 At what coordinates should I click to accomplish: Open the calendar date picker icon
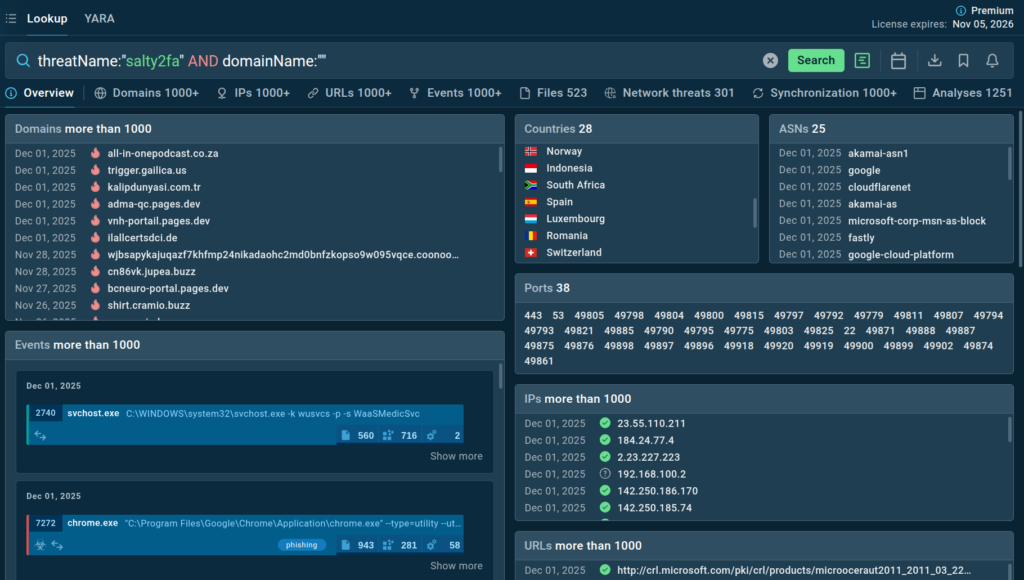898,61
